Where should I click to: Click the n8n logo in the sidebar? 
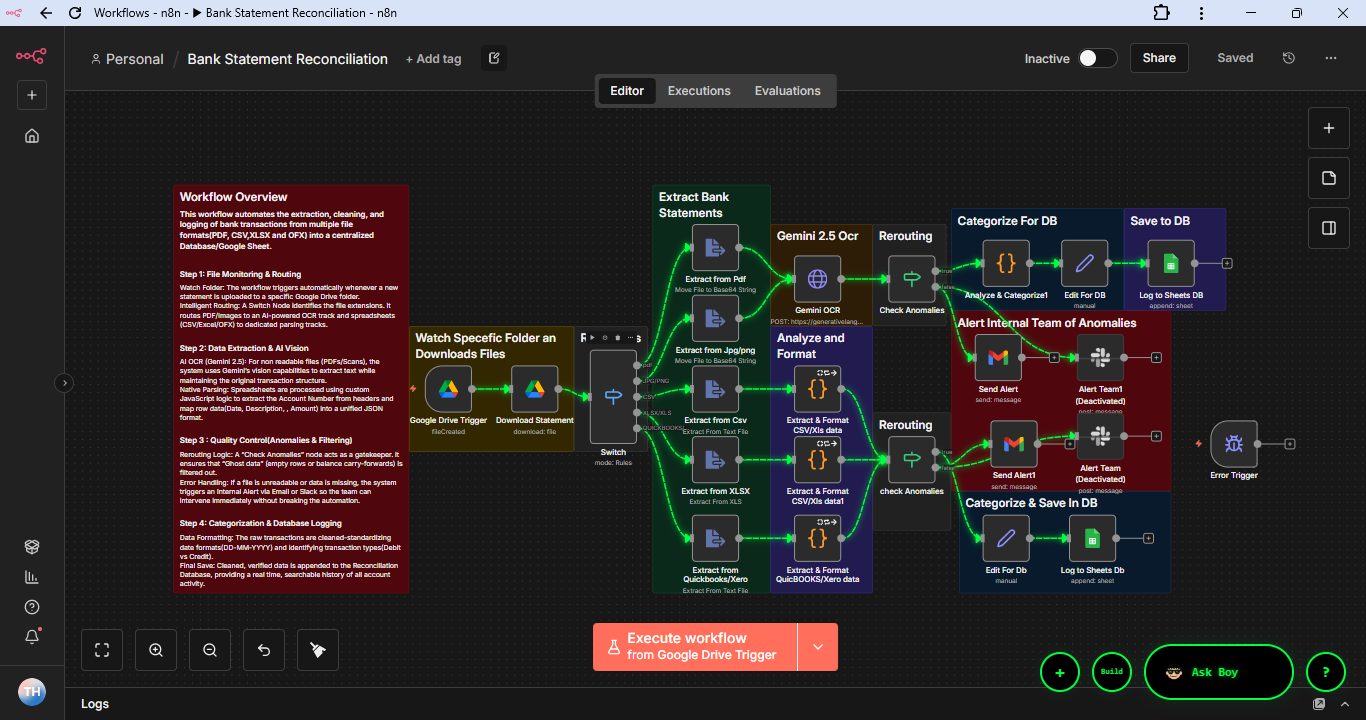pos(31,56)
